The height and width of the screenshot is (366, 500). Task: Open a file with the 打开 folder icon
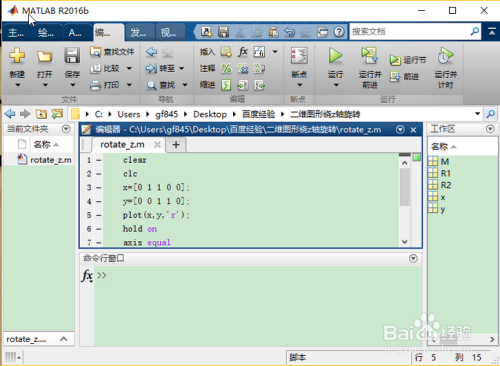[x=44, y=56]
